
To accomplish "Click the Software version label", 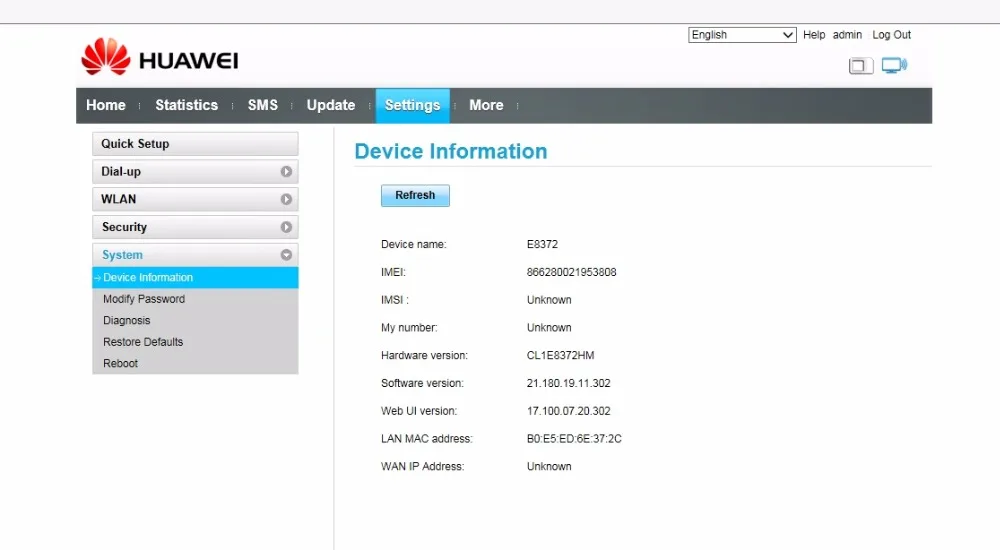I will pyautogui.click(x=422, y=383).
